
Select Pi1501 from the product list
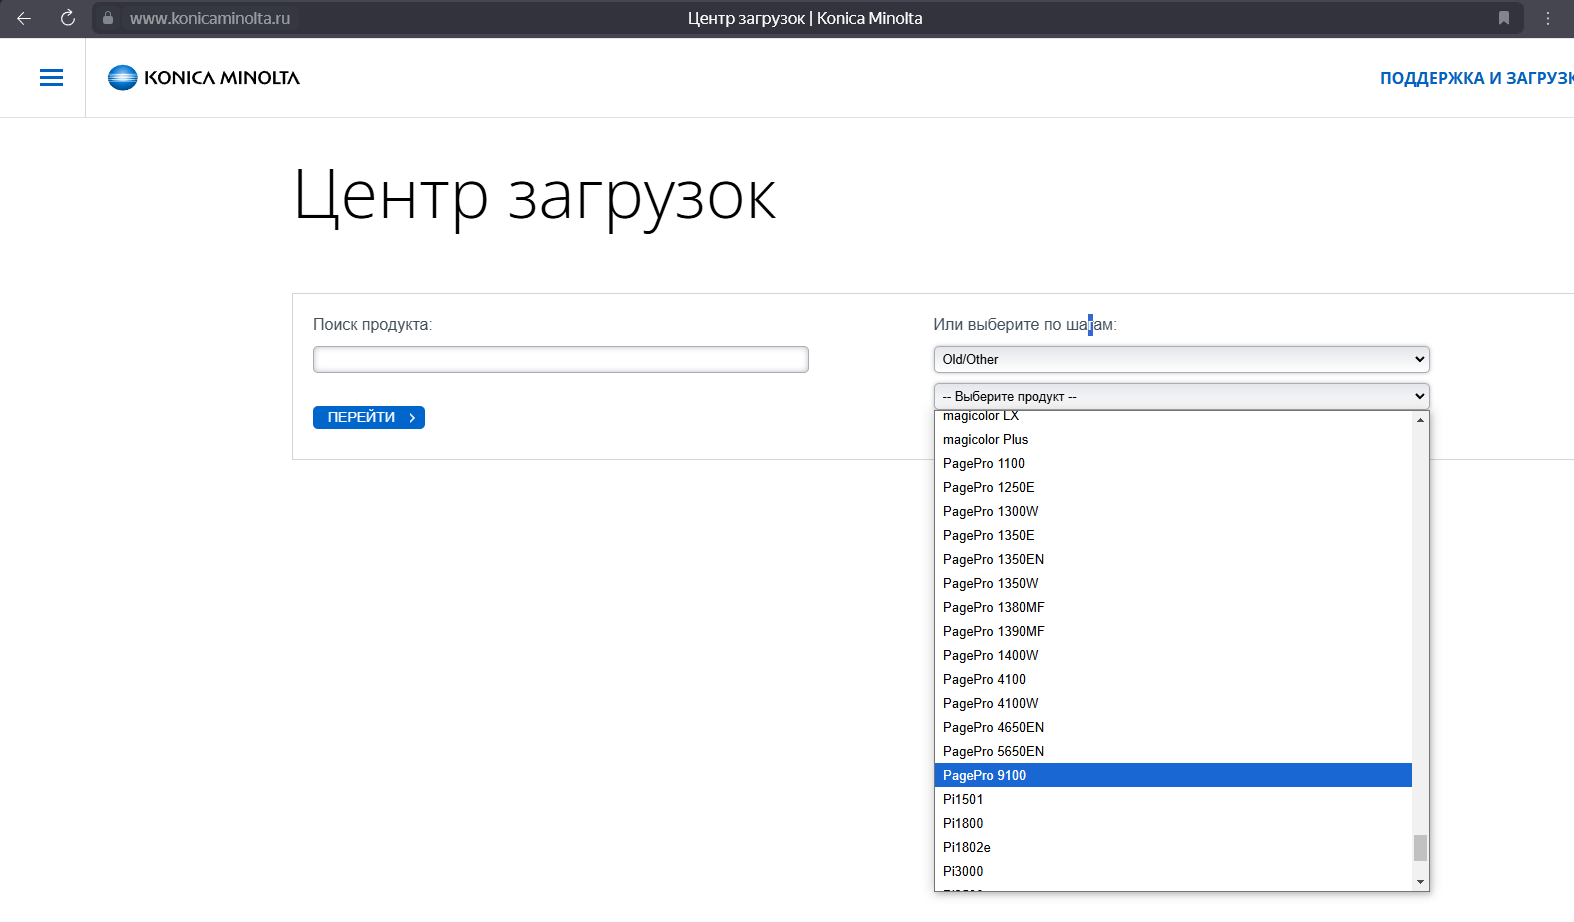pyautogui.click(x=1173, y=799)
